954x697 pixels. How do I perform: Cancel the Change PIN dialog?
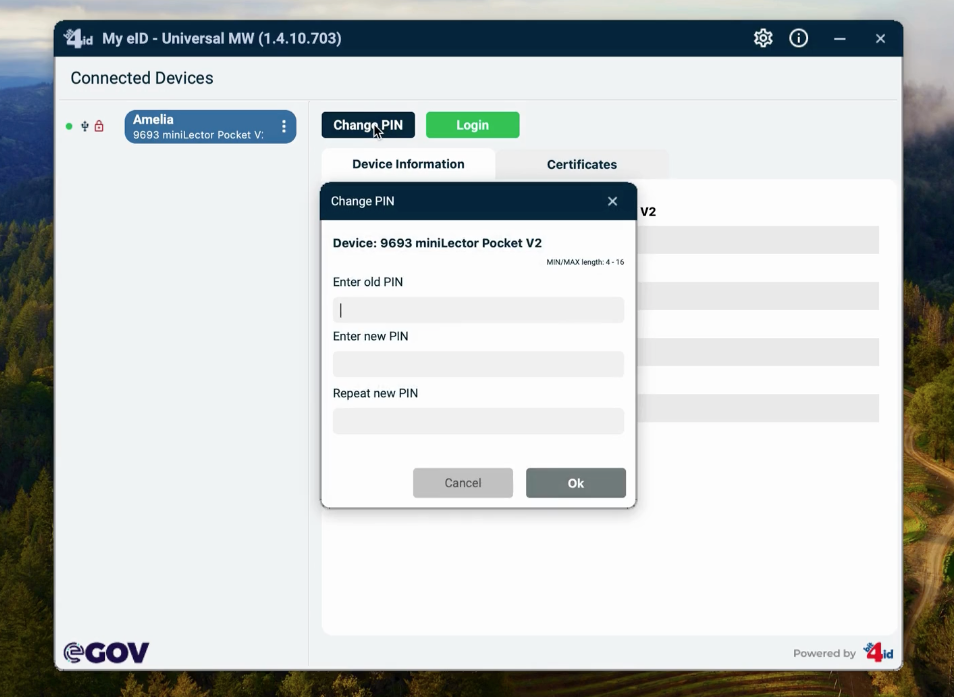pyautogui.click(x=463, y=483)
